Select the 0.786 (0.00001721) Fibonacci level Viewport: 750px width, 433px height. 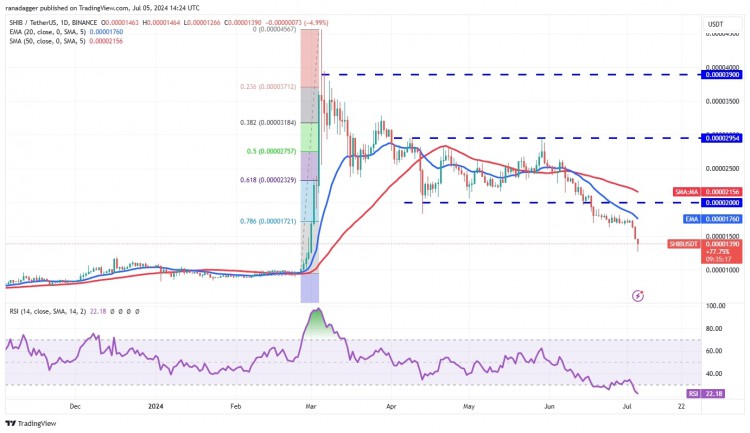268,221
